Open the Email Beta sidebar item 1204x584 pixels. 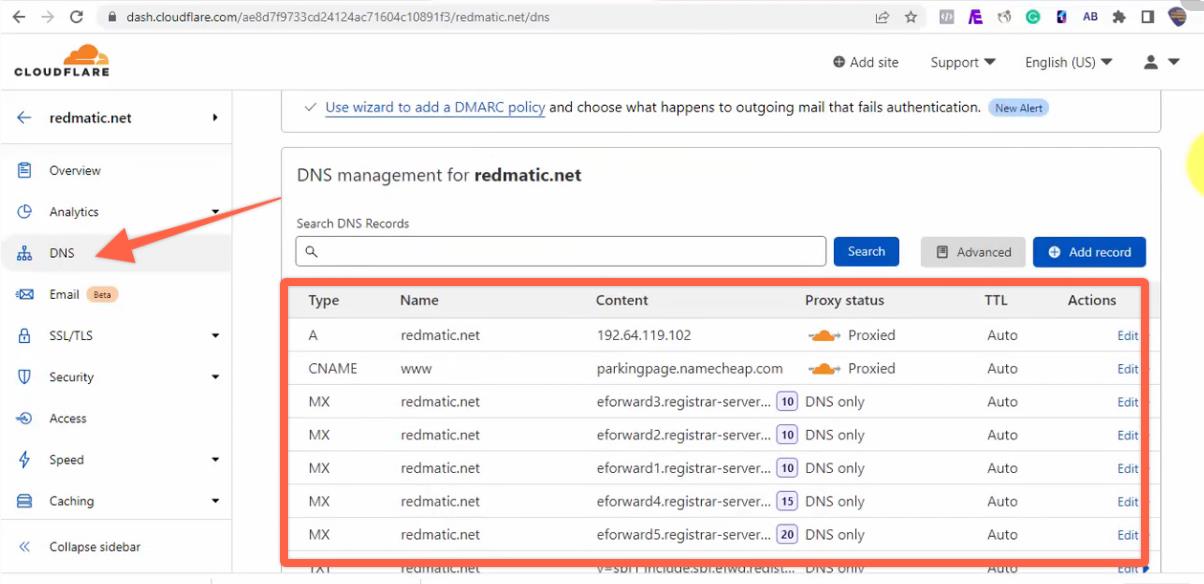(116, 294)
